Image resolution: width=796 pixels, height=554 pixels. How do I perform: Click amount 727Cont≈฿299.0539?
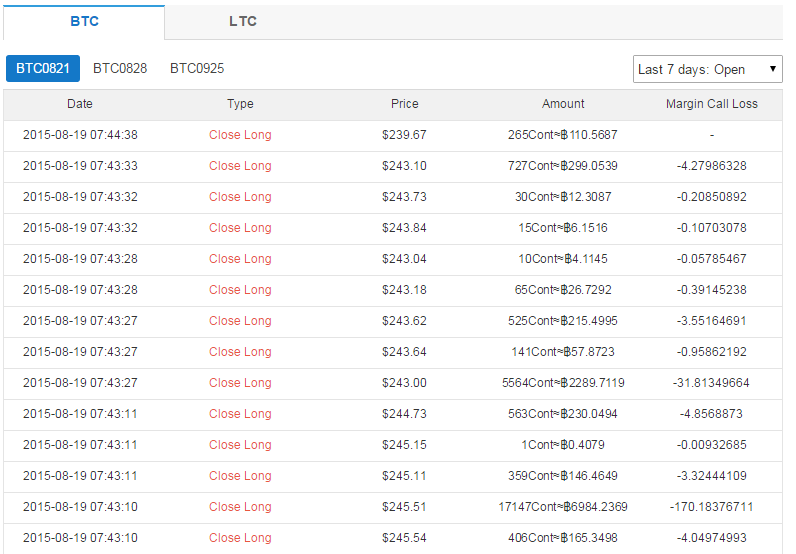click(x=562, y=166)
